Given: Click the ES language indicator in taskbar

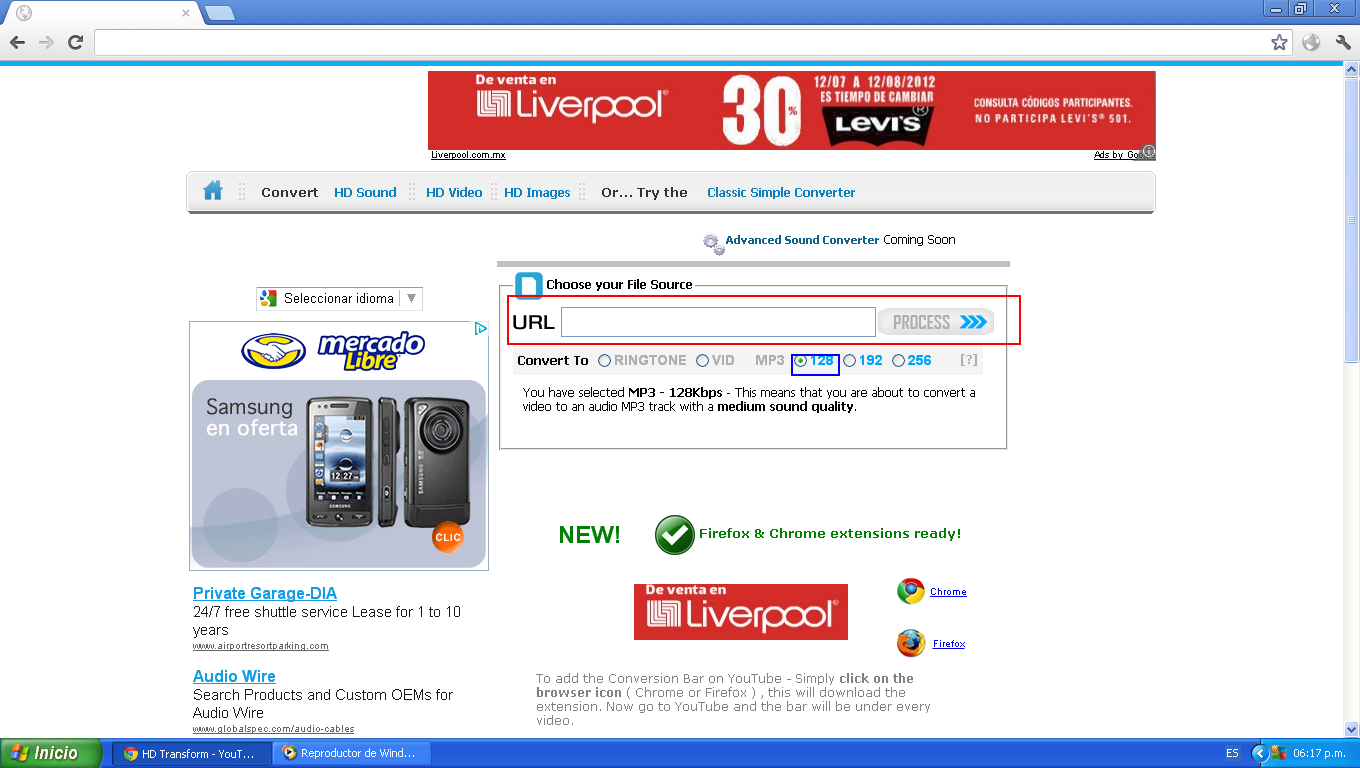Looking at the screenshot, I should (1232, 753).
